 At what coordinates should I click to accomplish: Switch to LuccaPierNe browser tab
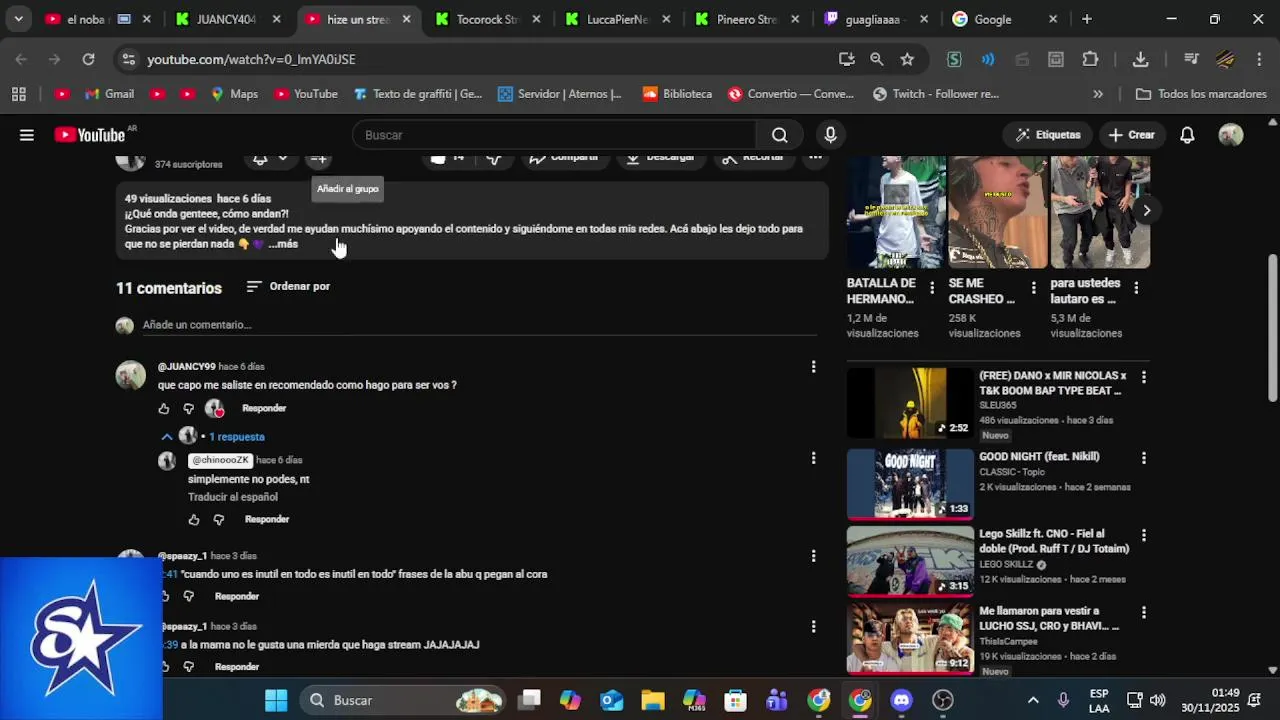coord(619,19)
